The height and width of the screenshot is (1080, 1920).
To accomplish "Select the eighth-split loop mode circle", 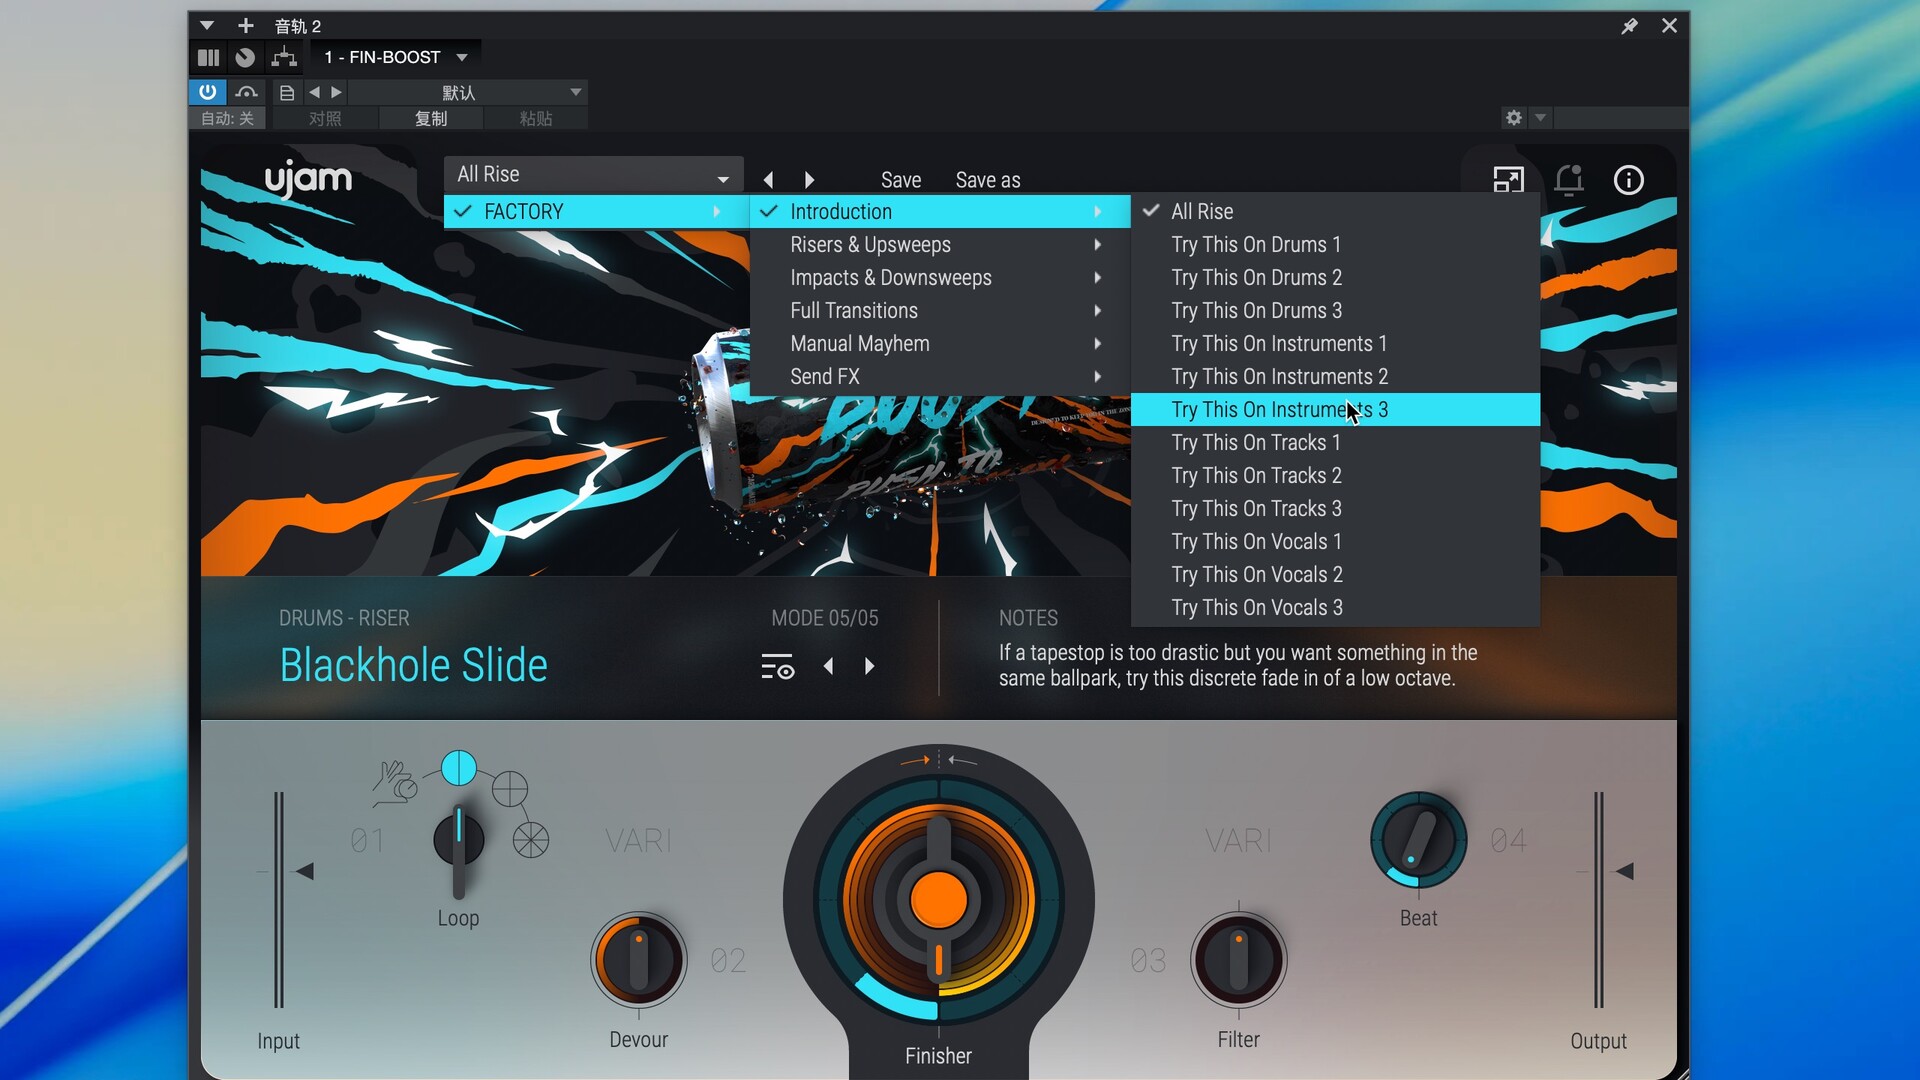I will coord(531,840).
